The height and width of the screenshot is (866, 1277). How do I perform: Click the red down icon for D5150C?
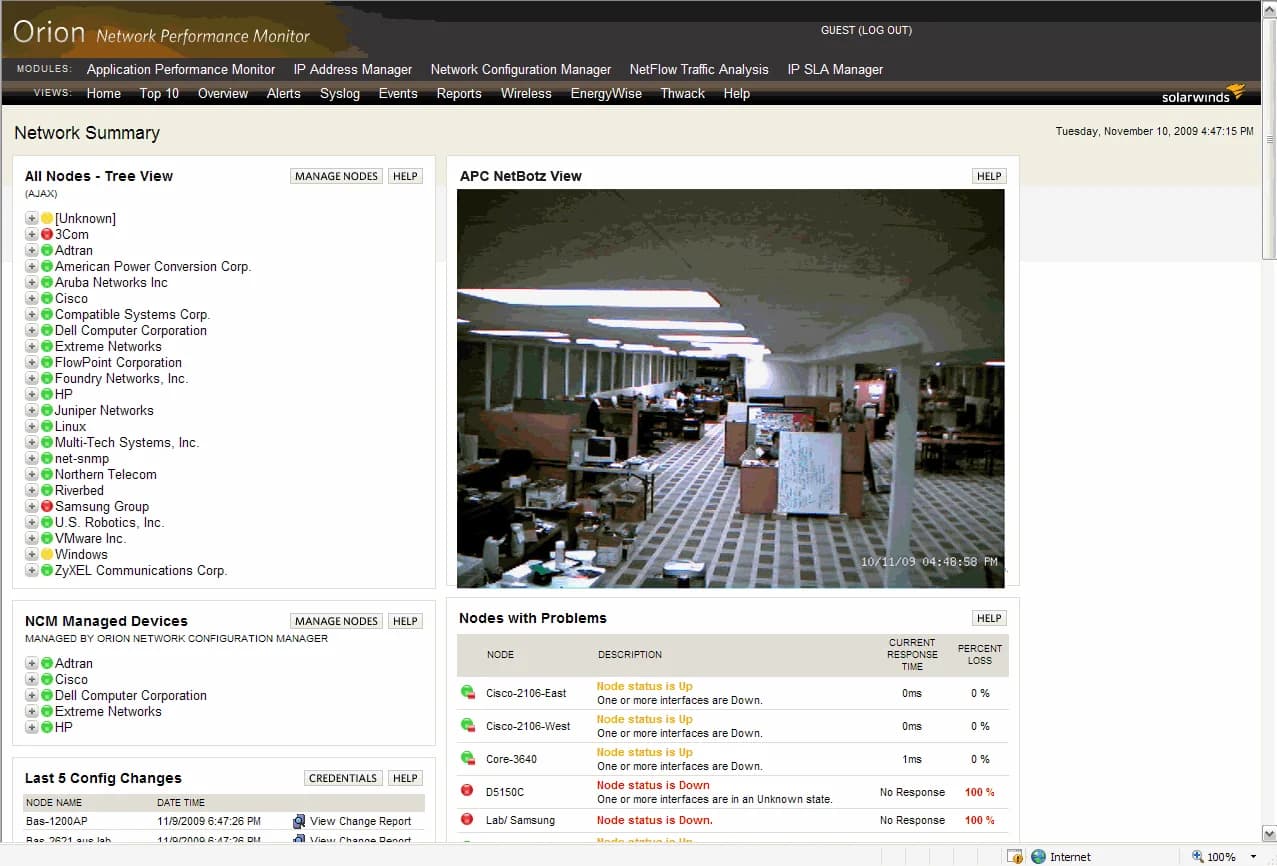(467, 791)
